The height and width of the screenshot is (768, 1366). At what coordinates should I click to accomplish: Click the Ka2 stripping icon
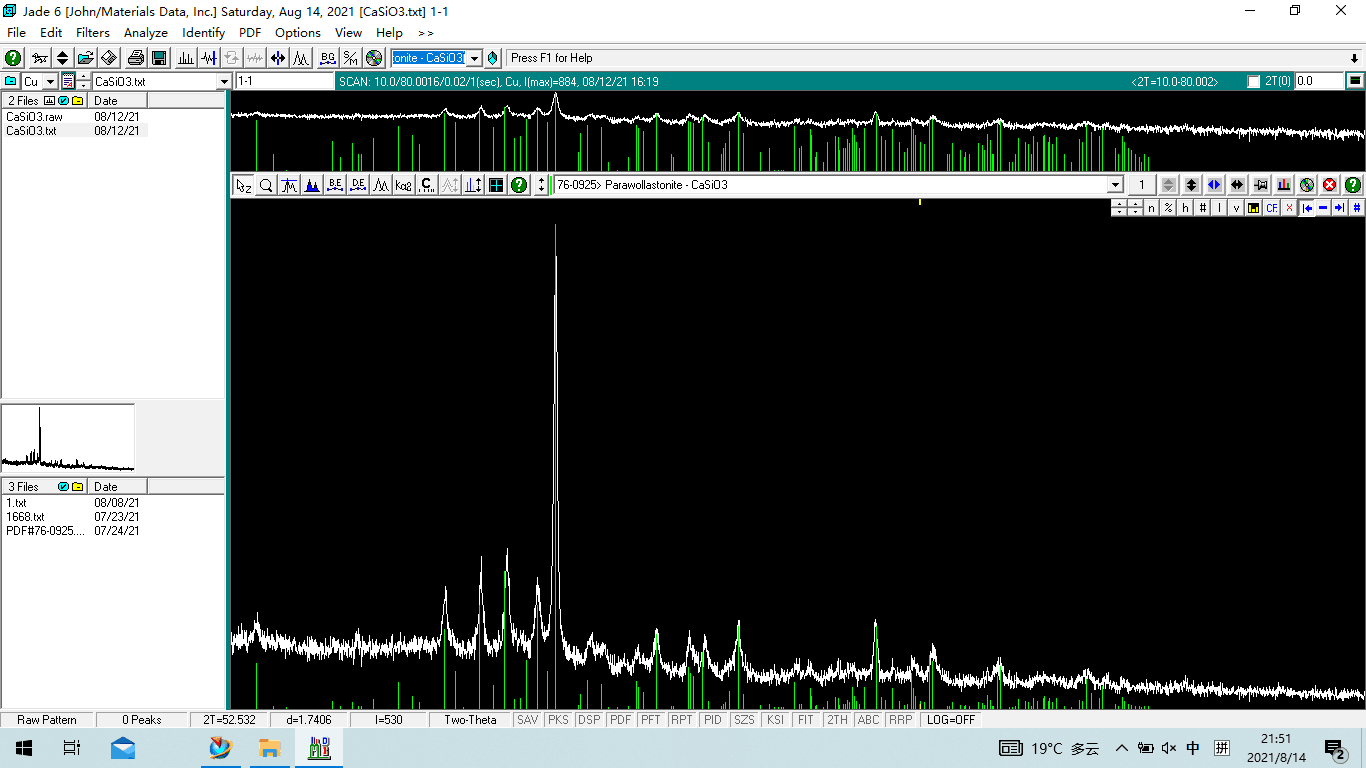(x=404, y=185)
